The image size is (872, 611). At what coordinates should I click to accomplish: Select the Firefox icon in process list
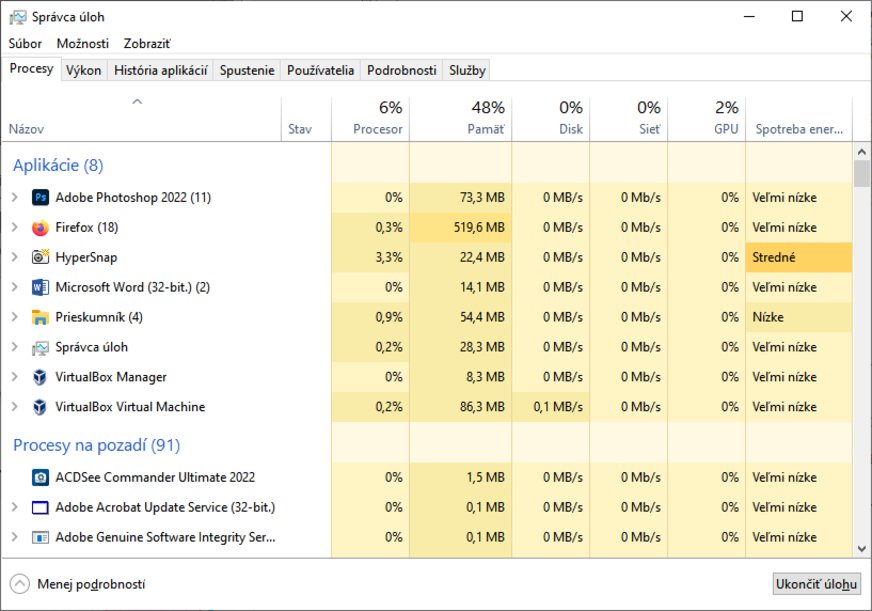40,227
